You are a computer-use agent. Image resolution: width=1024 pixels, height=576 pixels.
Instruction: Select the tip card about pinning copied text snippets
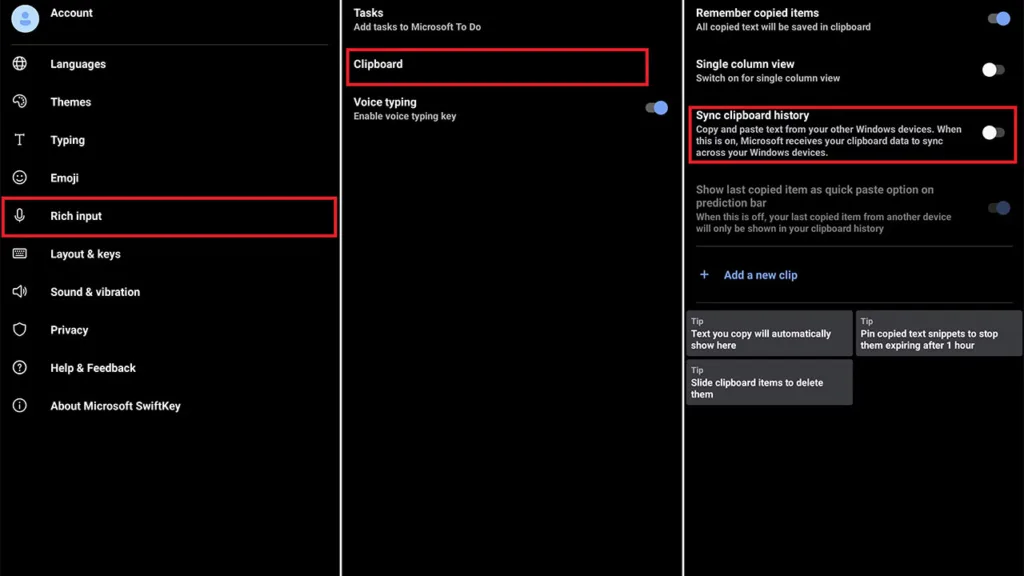click(x=938, y=333)
